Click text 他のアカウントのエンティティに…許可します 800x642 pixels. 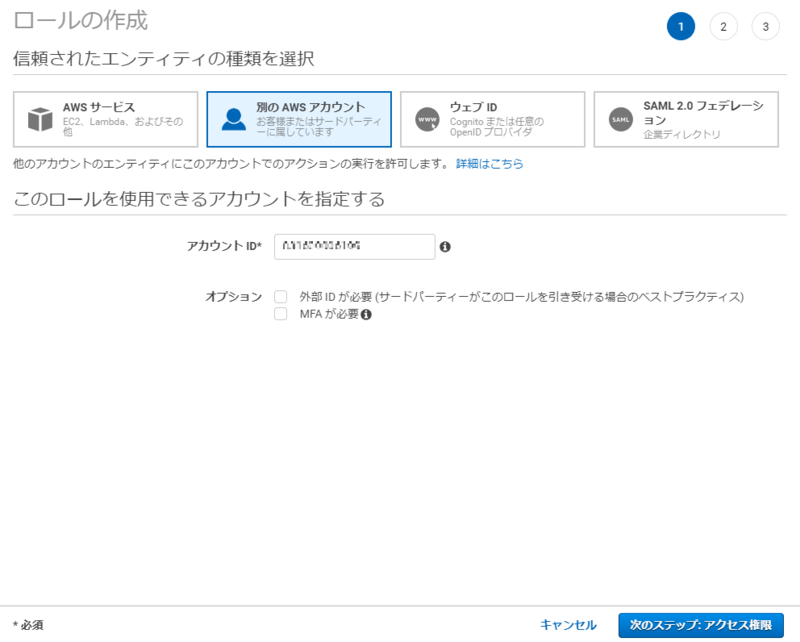231,164
